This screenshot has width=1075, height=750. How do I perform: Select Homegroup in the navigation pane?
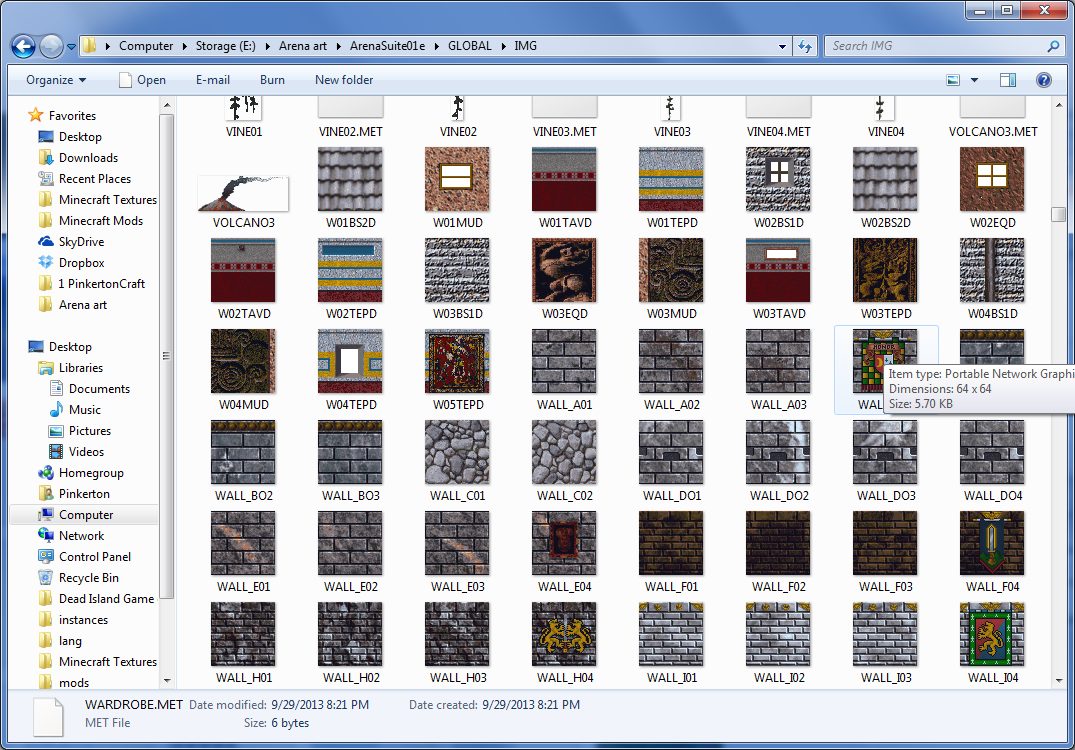(91, 473)
